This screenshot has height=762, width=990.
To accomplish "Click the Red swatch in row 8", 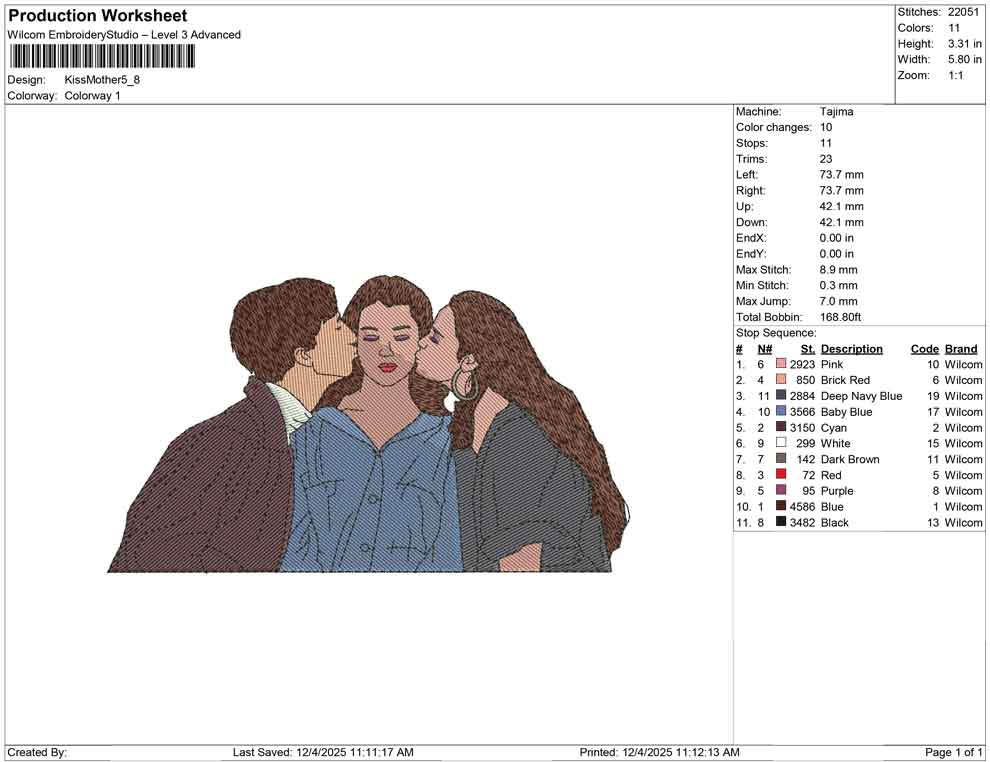I will point(781,475).
